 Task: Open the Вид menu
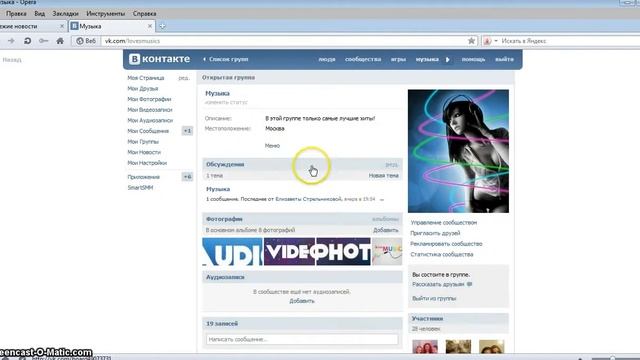click(x=40, y=13)
